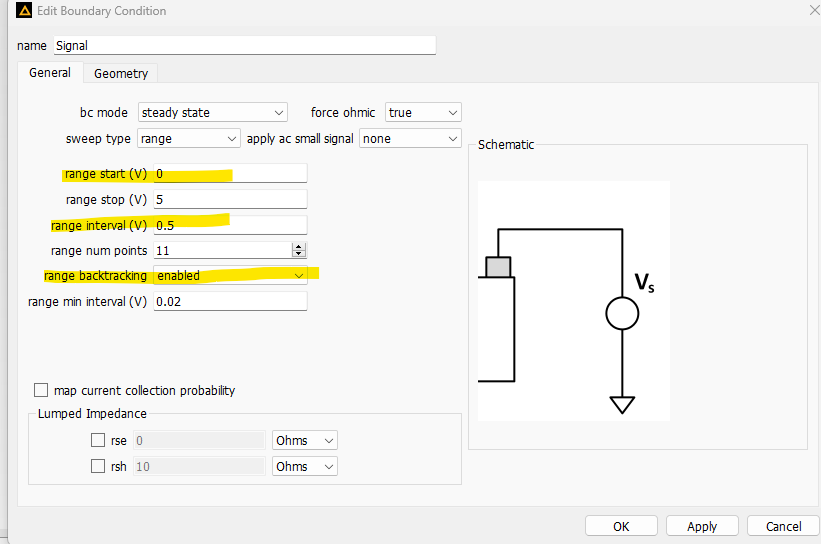Open the rse units Ohms dropdown
The image size is (821, 544).
304,440
